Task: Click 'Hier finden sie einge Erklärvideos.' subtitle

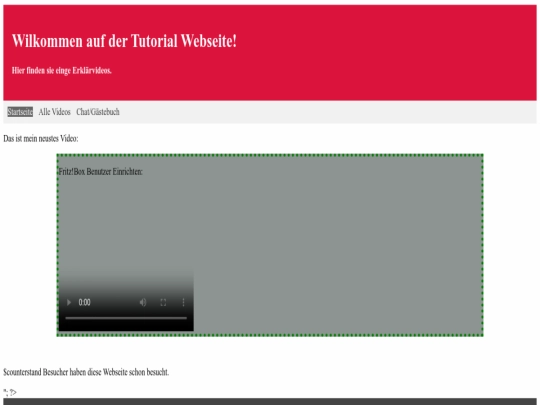Action: (x=62, y=70)
